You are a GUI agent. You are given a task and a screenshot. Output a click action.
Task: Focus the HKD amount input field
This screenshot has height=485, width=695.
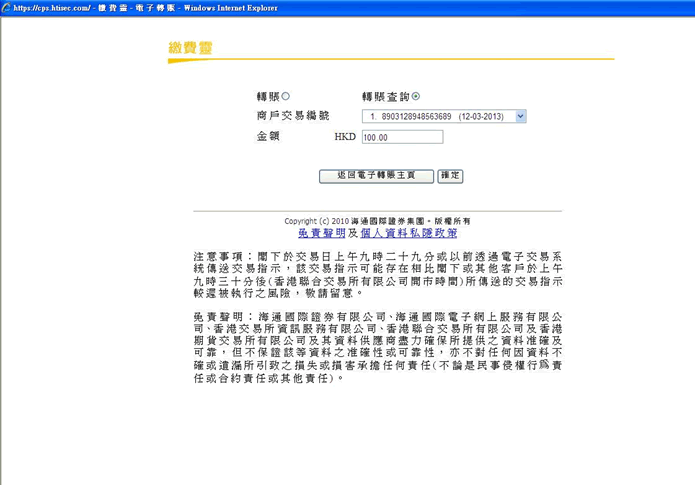402,137
